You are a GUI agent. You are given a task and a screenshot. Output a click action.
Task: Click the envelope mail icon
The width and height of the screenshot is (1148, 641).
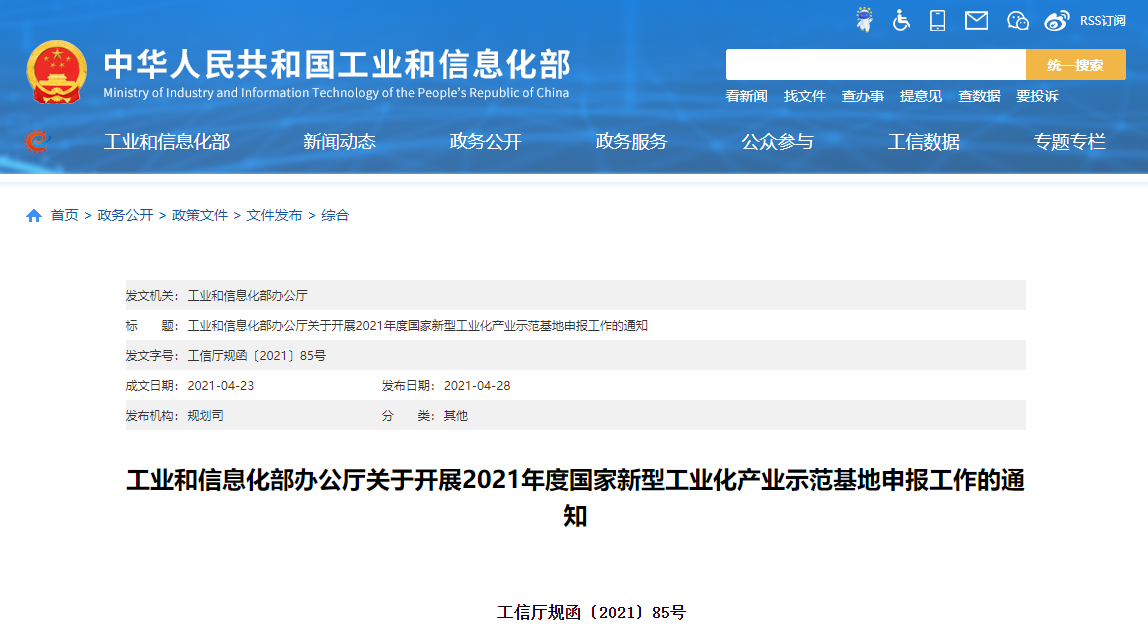click(x=976, y=20)
